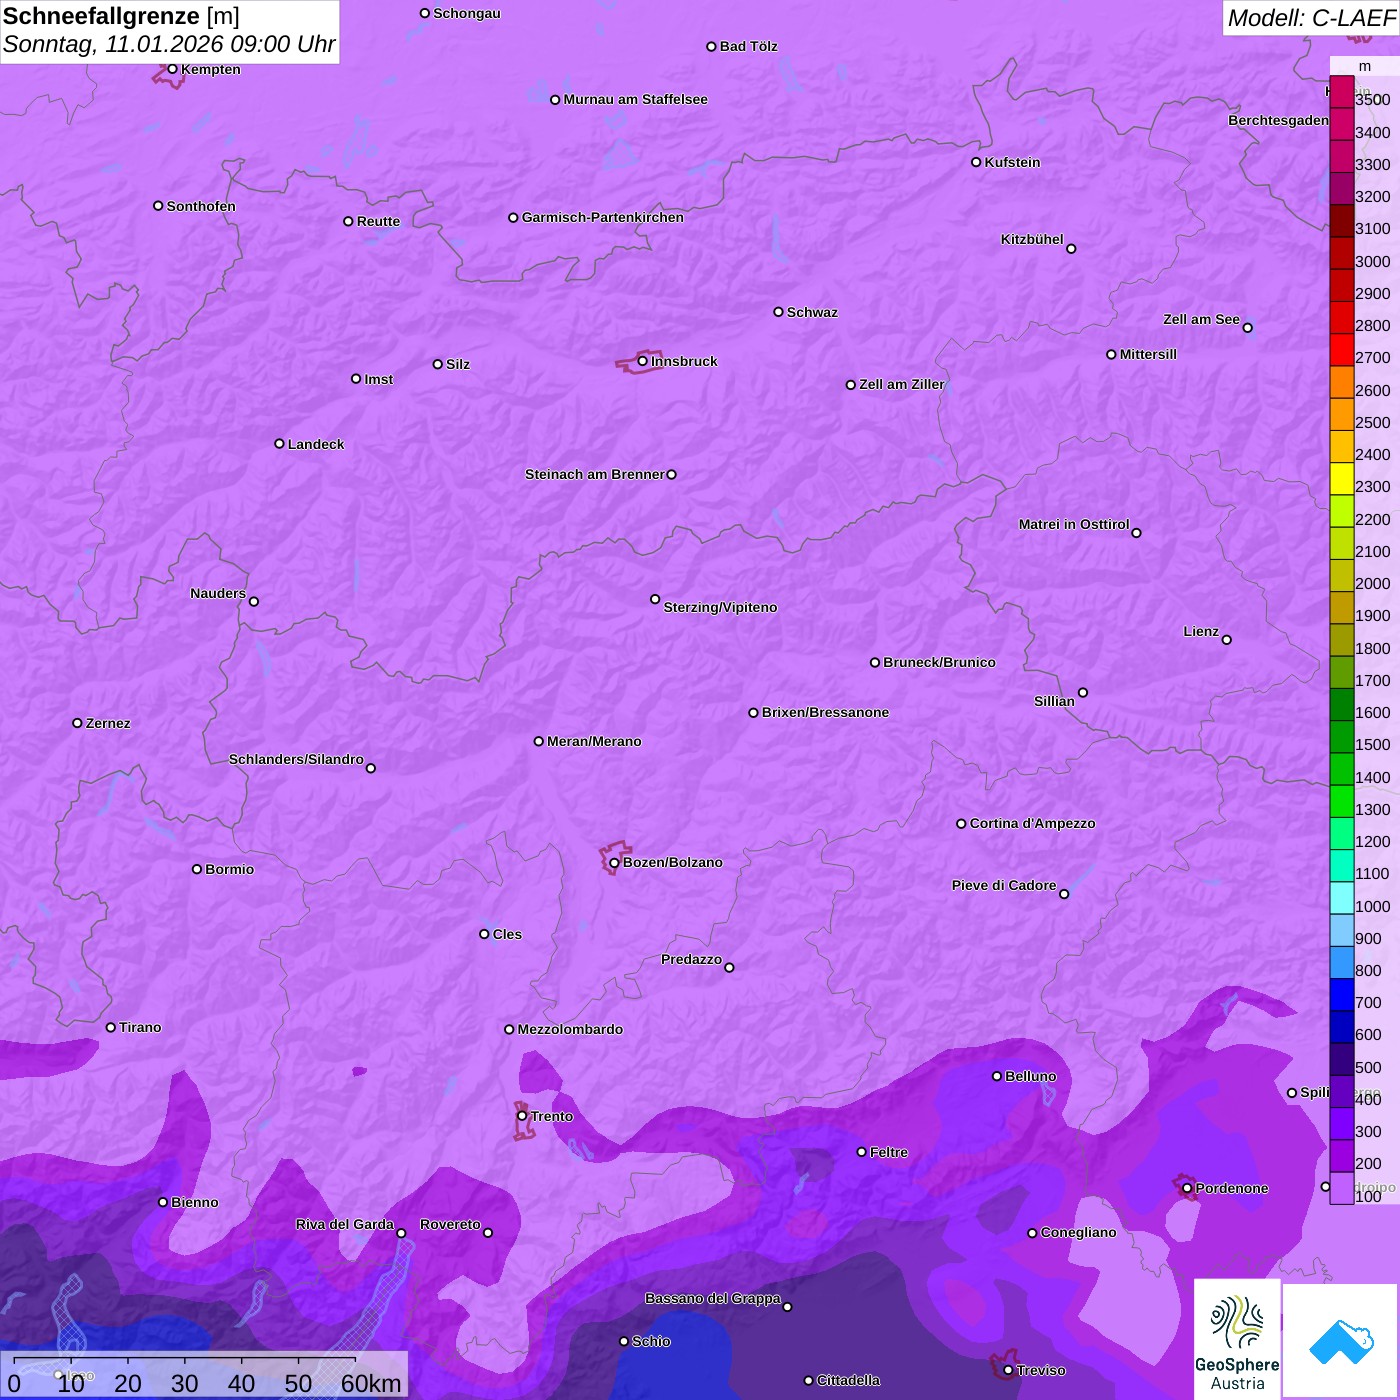The height and width of the screenshot is (1400, 1400).
Task: Click the 'Imst' label
Action: coord(379,379)
